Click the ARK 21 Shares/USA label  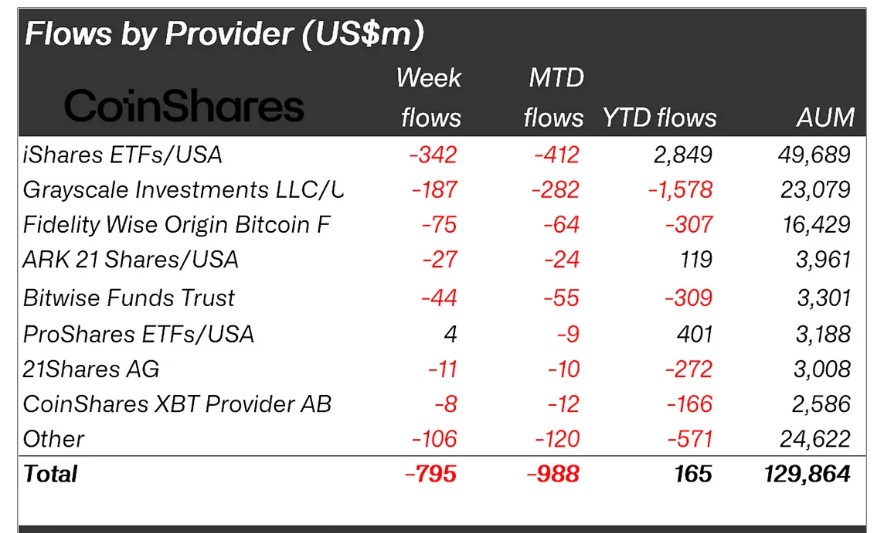[x=131, y=260]
